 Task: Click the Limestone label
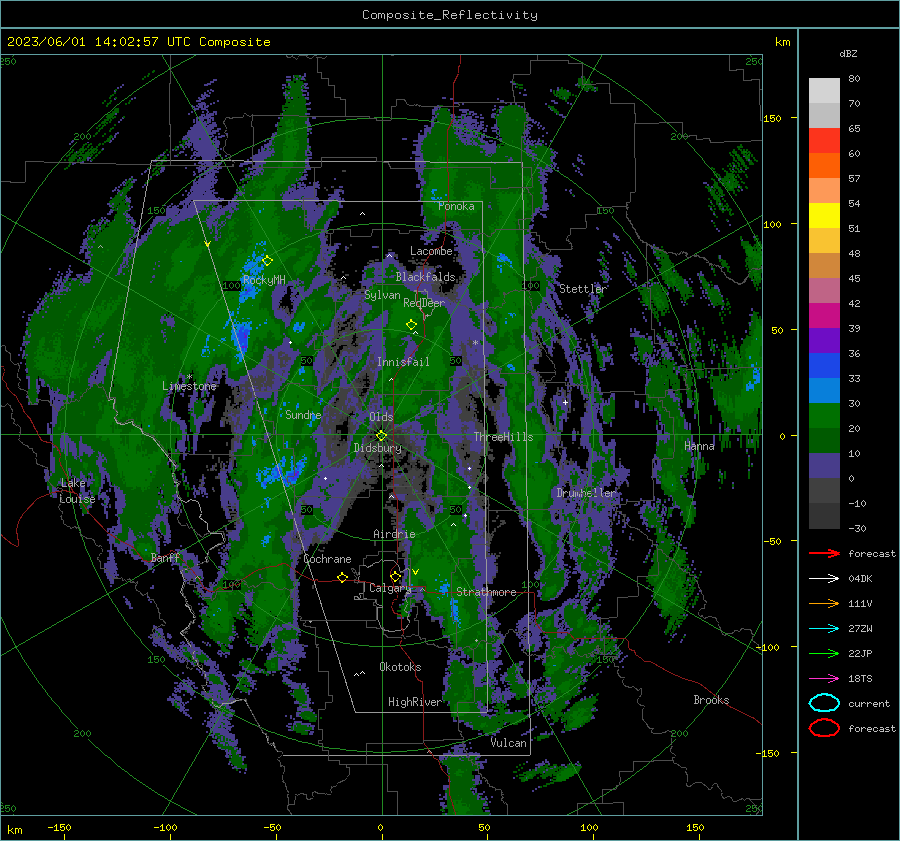click(x=189, y=386)
